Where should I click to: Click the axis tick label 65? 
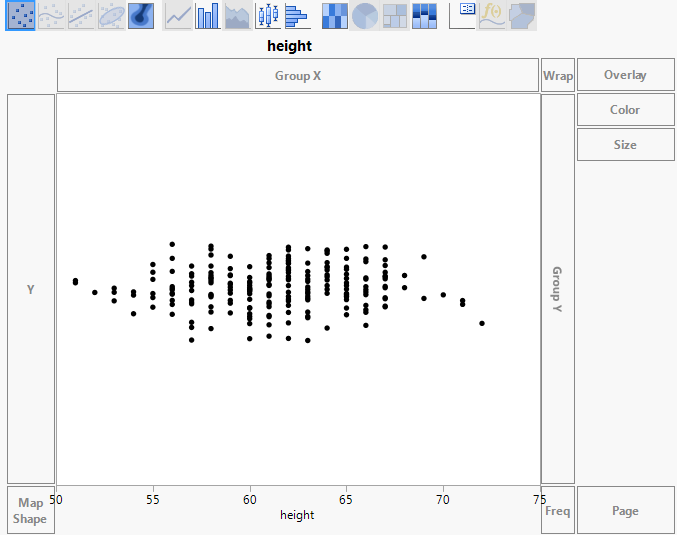tap(346, 500)
